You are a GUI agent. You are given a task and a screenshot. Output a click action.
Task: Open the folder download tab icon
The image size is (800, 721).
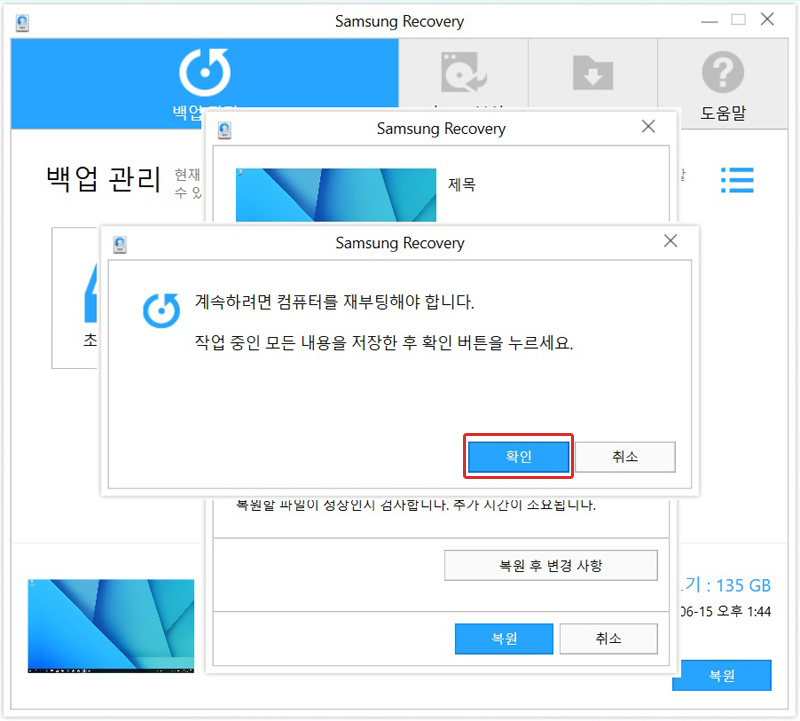592,73
